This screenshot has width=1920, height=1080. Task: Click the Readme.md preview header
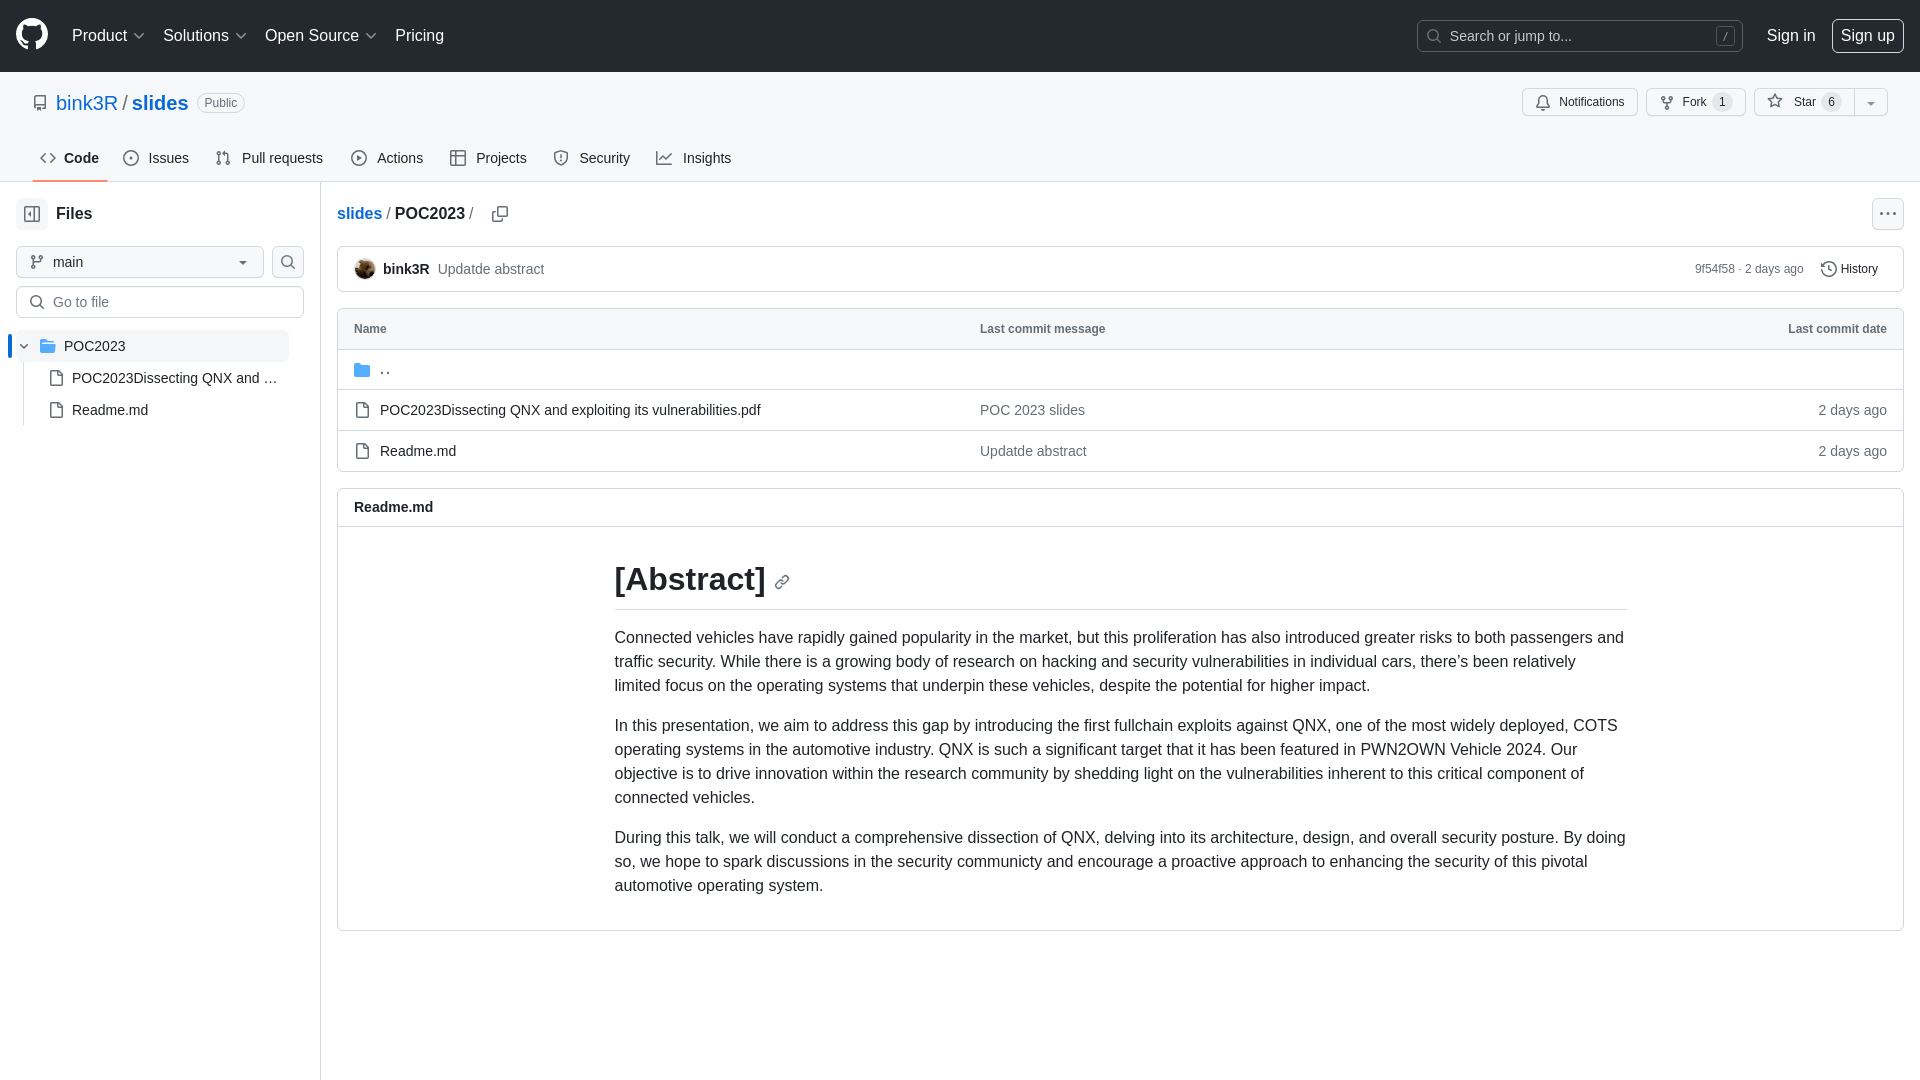[x=393, y=507]
